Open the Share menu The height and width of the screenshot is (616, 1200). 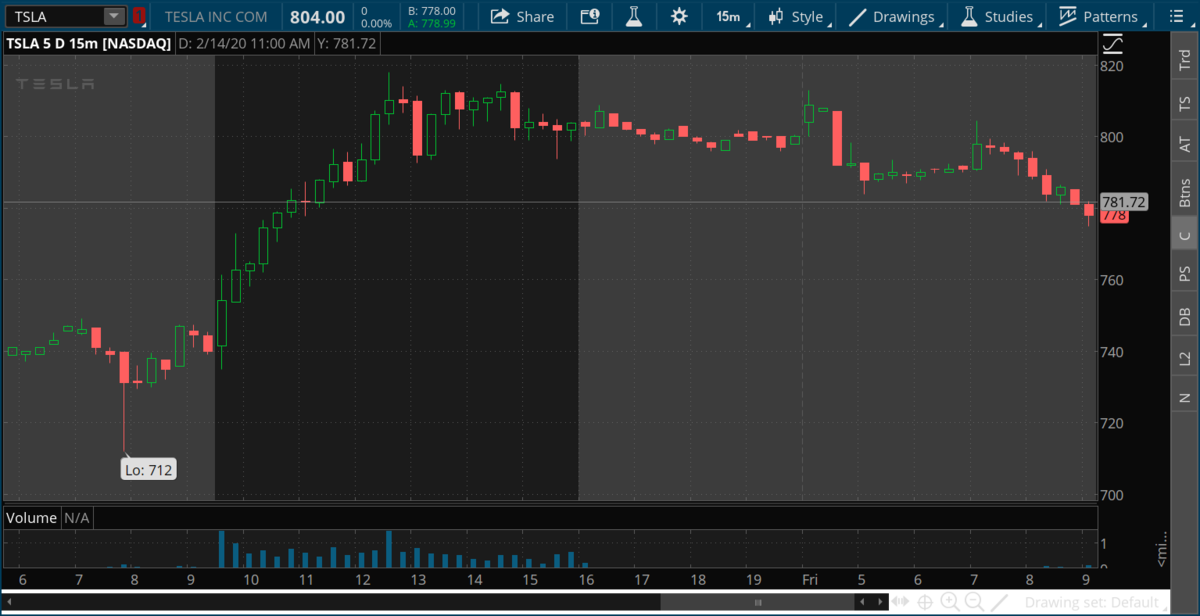[522, 16]
